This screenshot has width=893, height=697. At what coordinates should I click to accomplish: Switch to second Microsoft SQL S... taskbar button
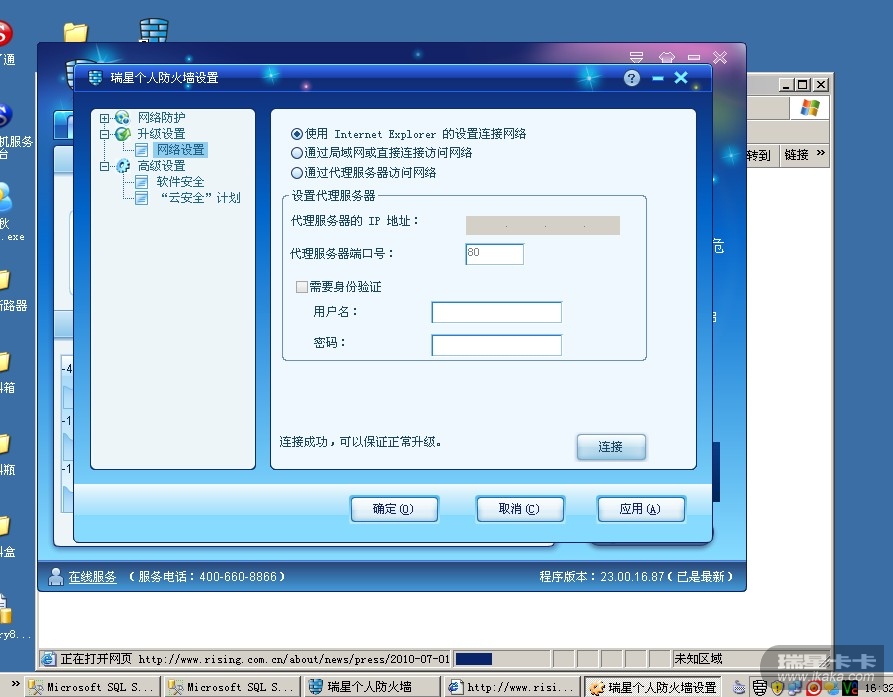231,687
